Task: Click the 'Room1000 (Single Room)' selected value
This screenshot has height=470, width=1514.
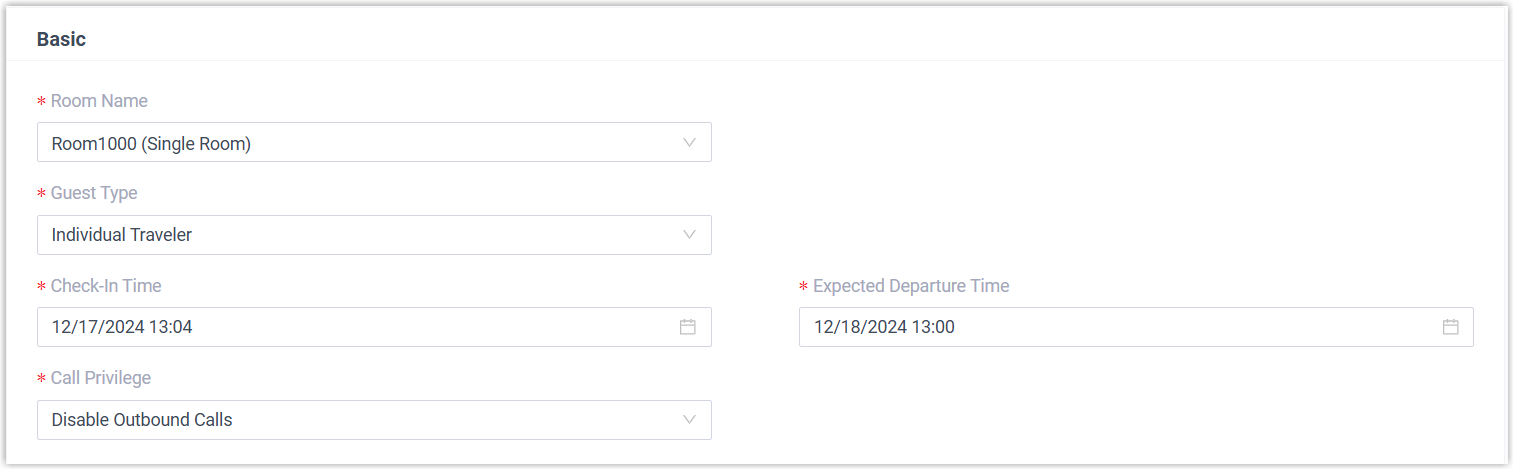Action: 151,144
